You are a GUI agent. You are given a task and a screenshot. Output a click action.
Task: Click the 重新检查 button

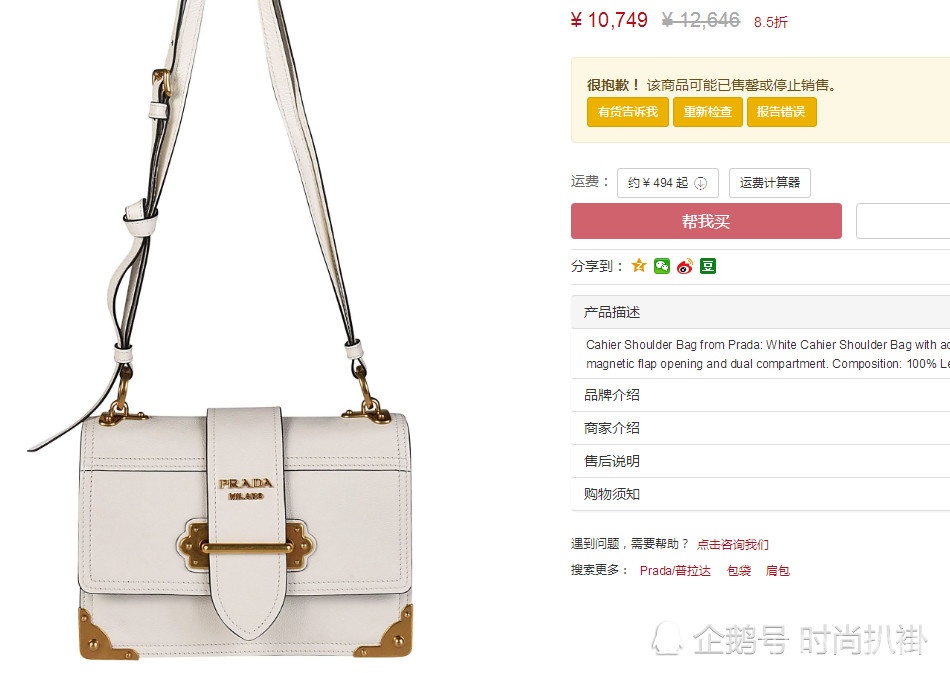click(708, 112)
